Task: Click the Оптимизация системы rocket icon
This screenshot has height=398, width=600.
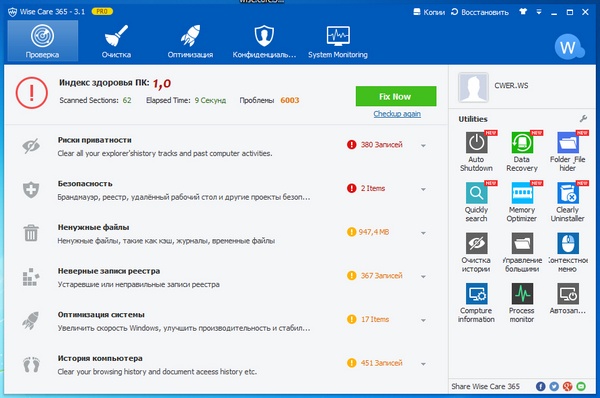Action: click(31, 320)
